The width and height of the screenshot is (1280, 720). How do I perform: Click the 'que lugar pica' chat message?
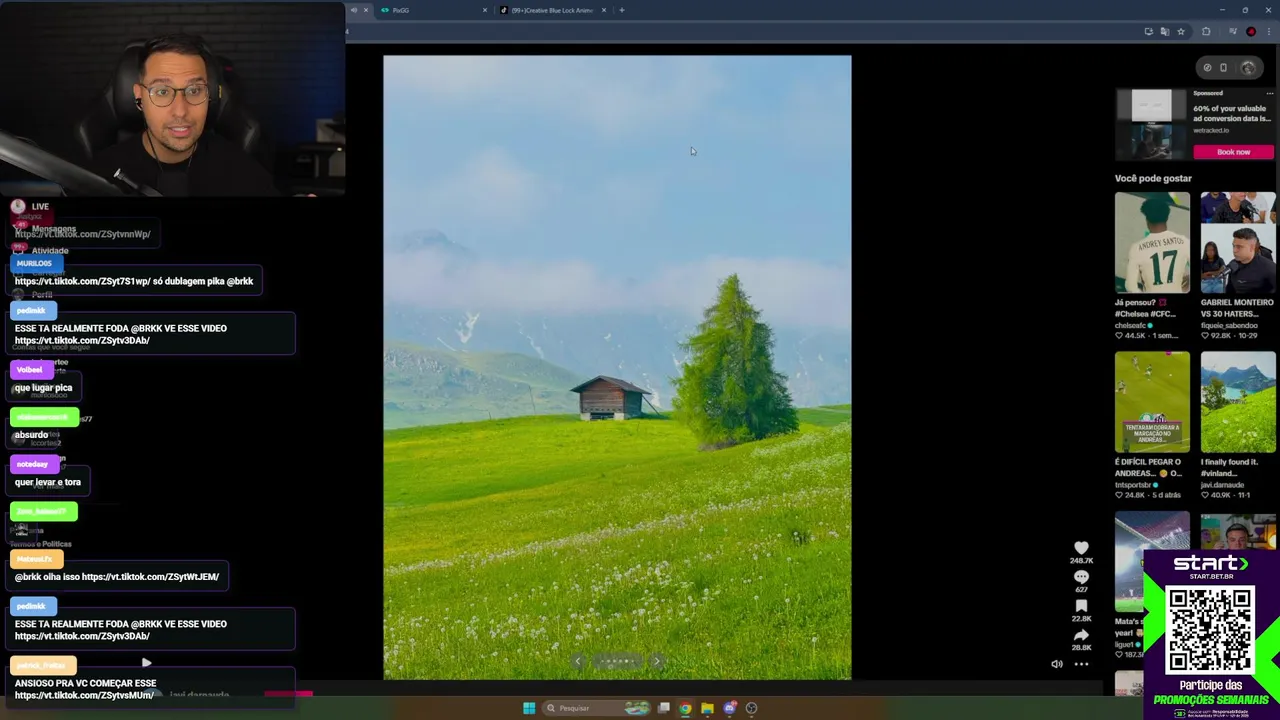[43, 388]
